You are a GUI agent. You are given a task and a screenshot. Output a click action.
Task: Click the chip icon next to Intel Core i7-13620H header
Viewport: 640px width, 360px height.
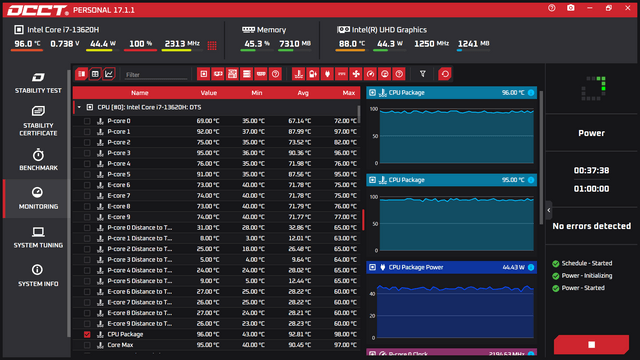pos(19,29)
